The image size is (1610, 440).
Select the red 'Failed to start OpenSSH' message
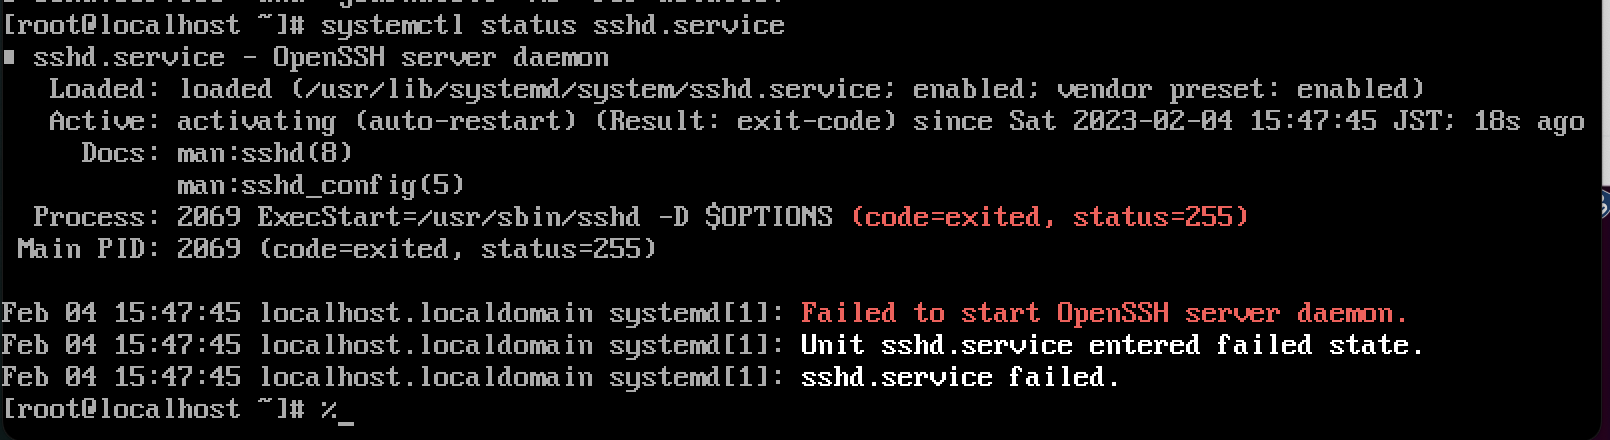tap(1104, 313)
